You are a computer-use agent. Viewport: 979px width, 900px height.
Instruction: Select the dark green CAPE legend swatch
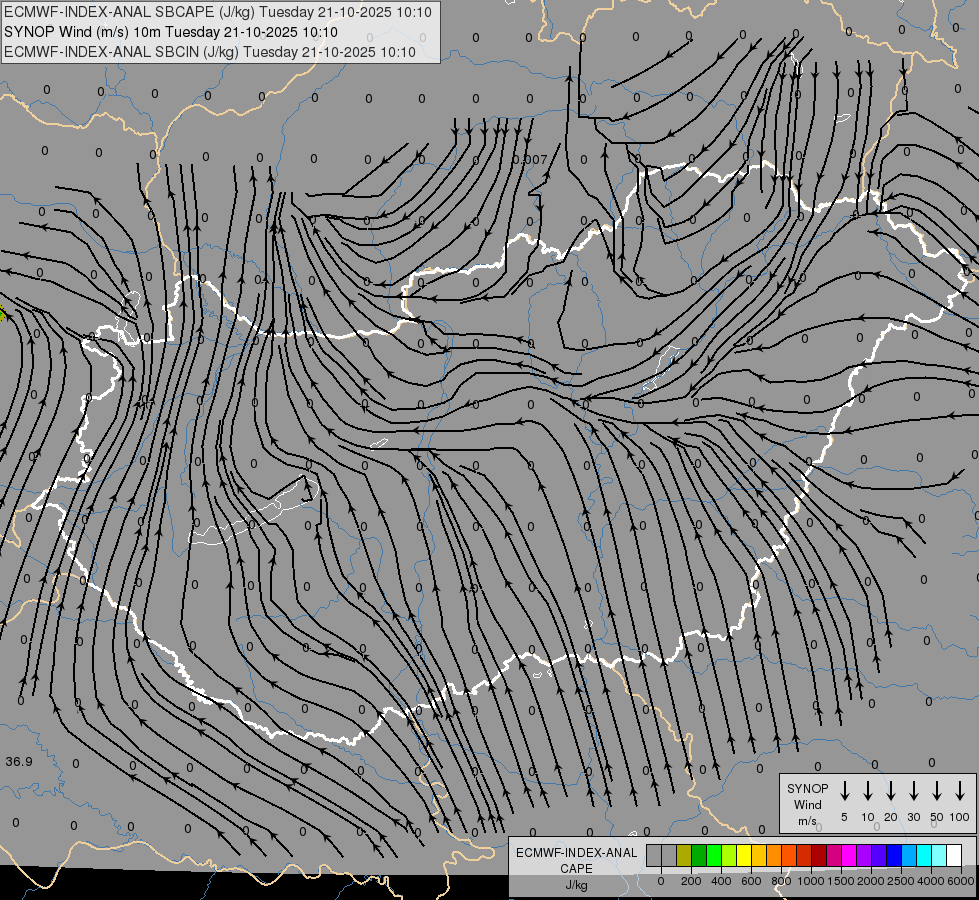(x=699, y=855)
